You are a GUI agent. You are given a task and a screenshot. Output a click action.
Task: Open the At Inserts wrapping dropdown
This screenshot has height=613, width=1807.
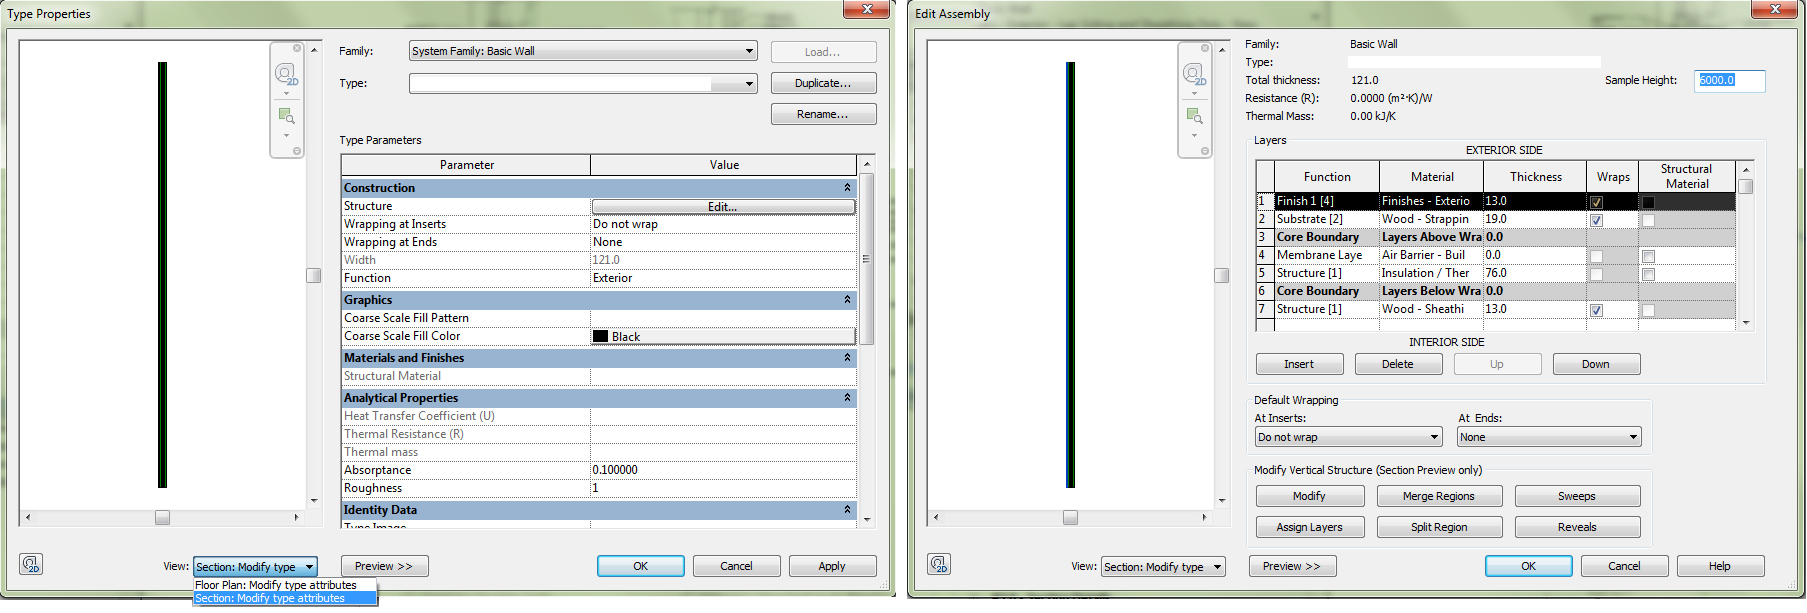coord(1348,437)
